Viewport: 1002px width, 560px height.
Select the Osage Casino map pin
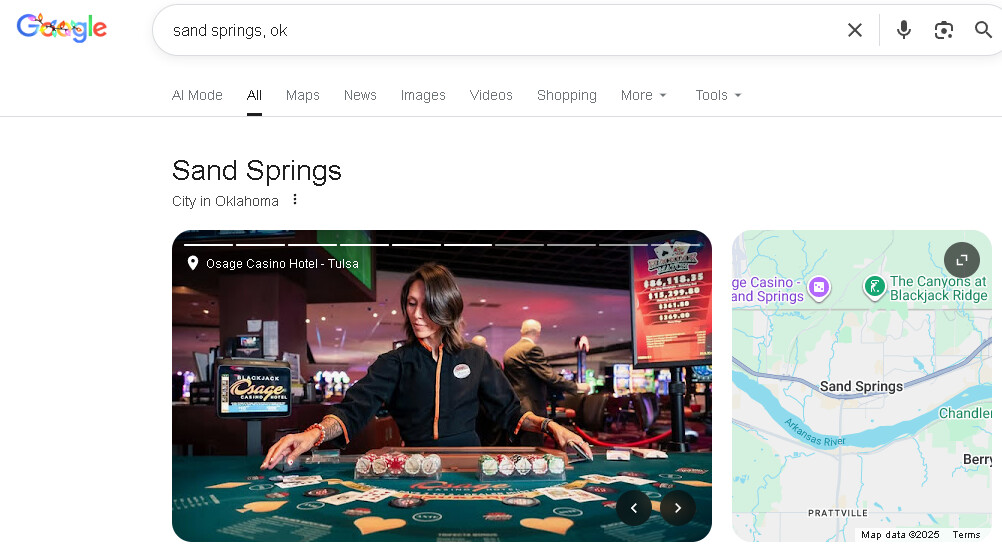819,287
